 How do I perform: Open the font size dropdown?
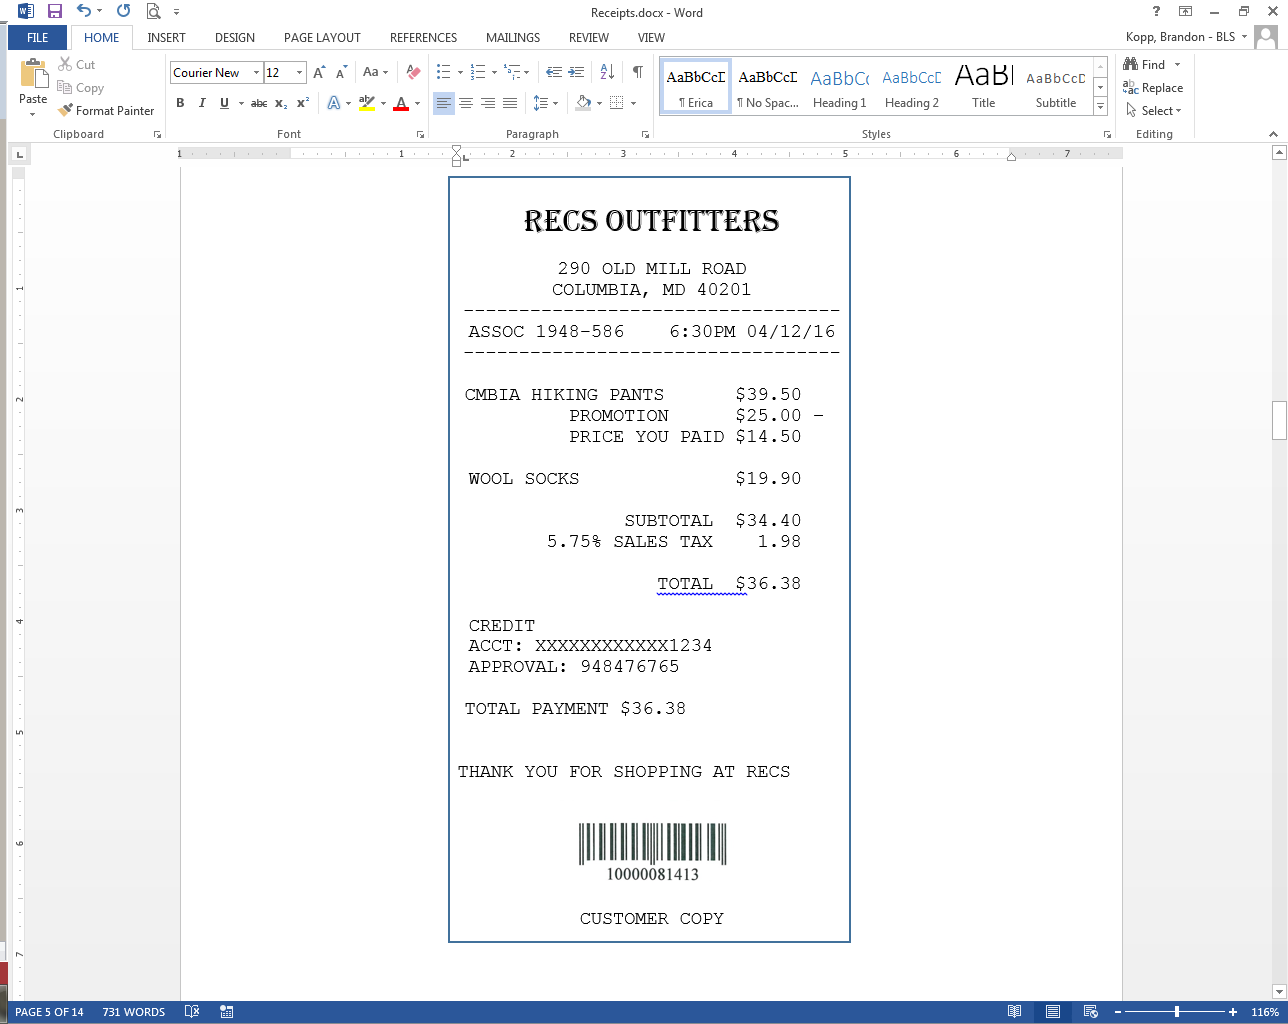(299, 73)
